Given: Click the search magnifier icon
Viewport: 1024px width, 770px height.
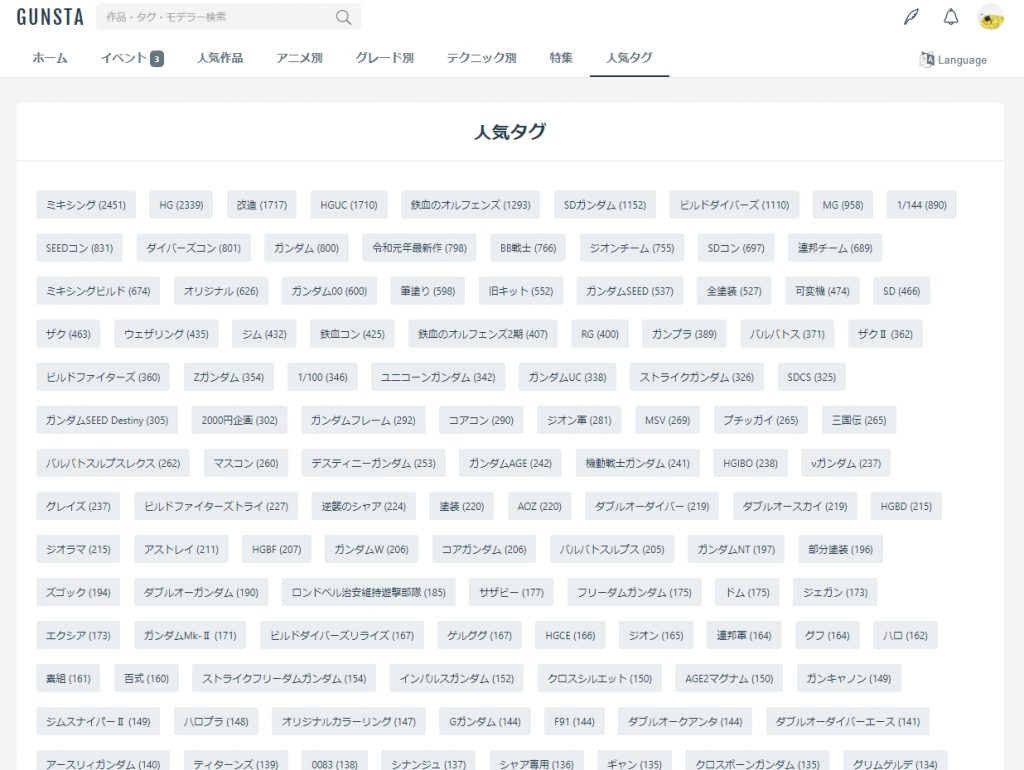Looking at the screenshot, I should 344,17.
